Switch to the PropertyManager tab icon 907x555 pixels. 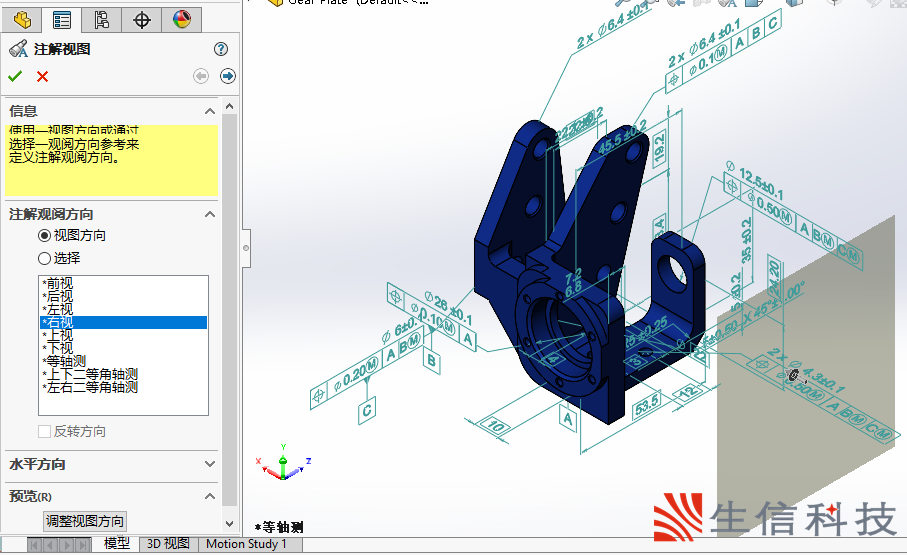coord(62,19)
